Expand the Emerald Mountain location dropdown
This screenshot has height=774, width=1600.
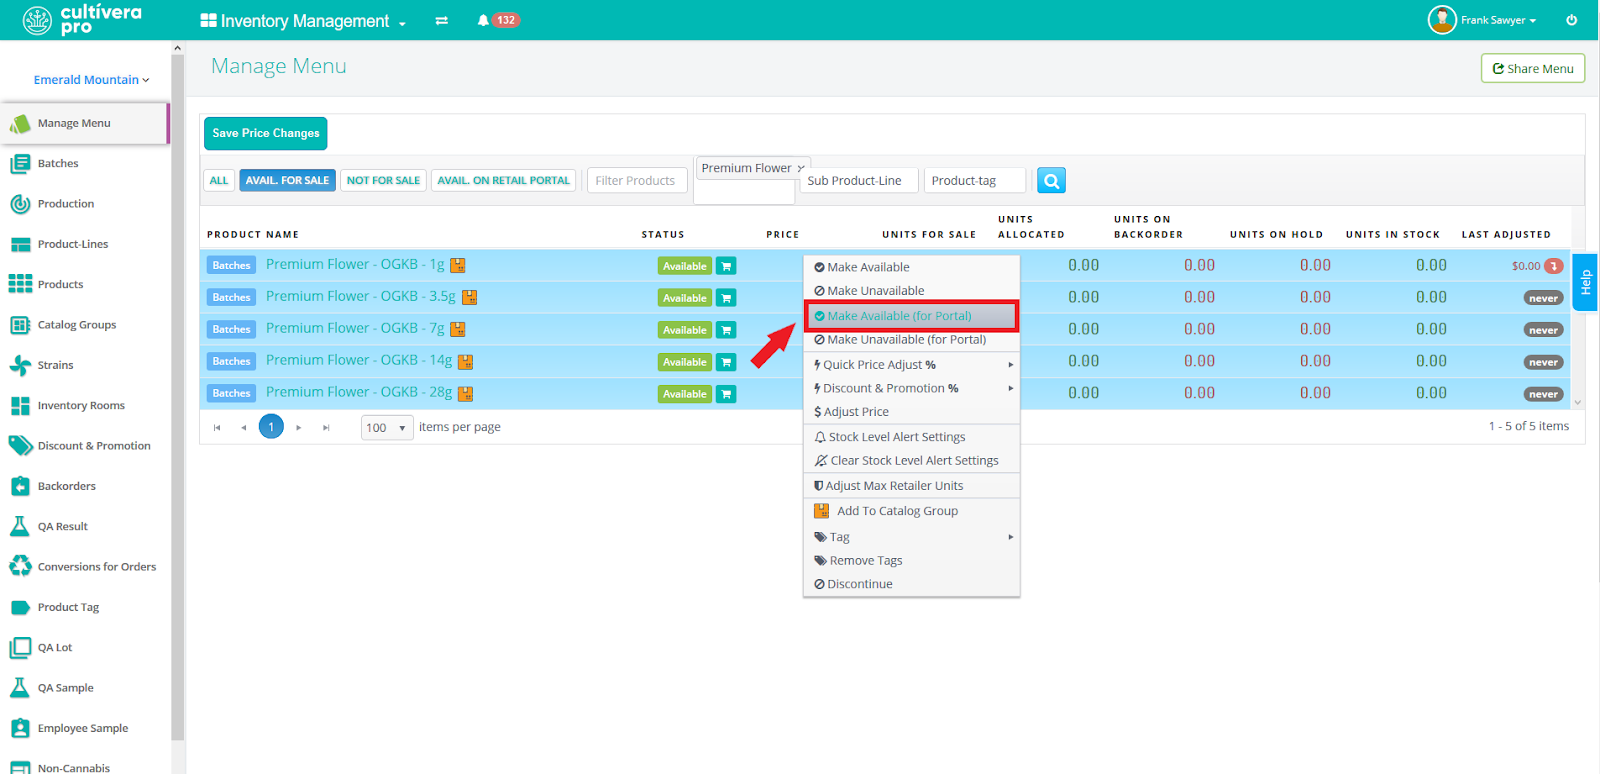point(91,80)
